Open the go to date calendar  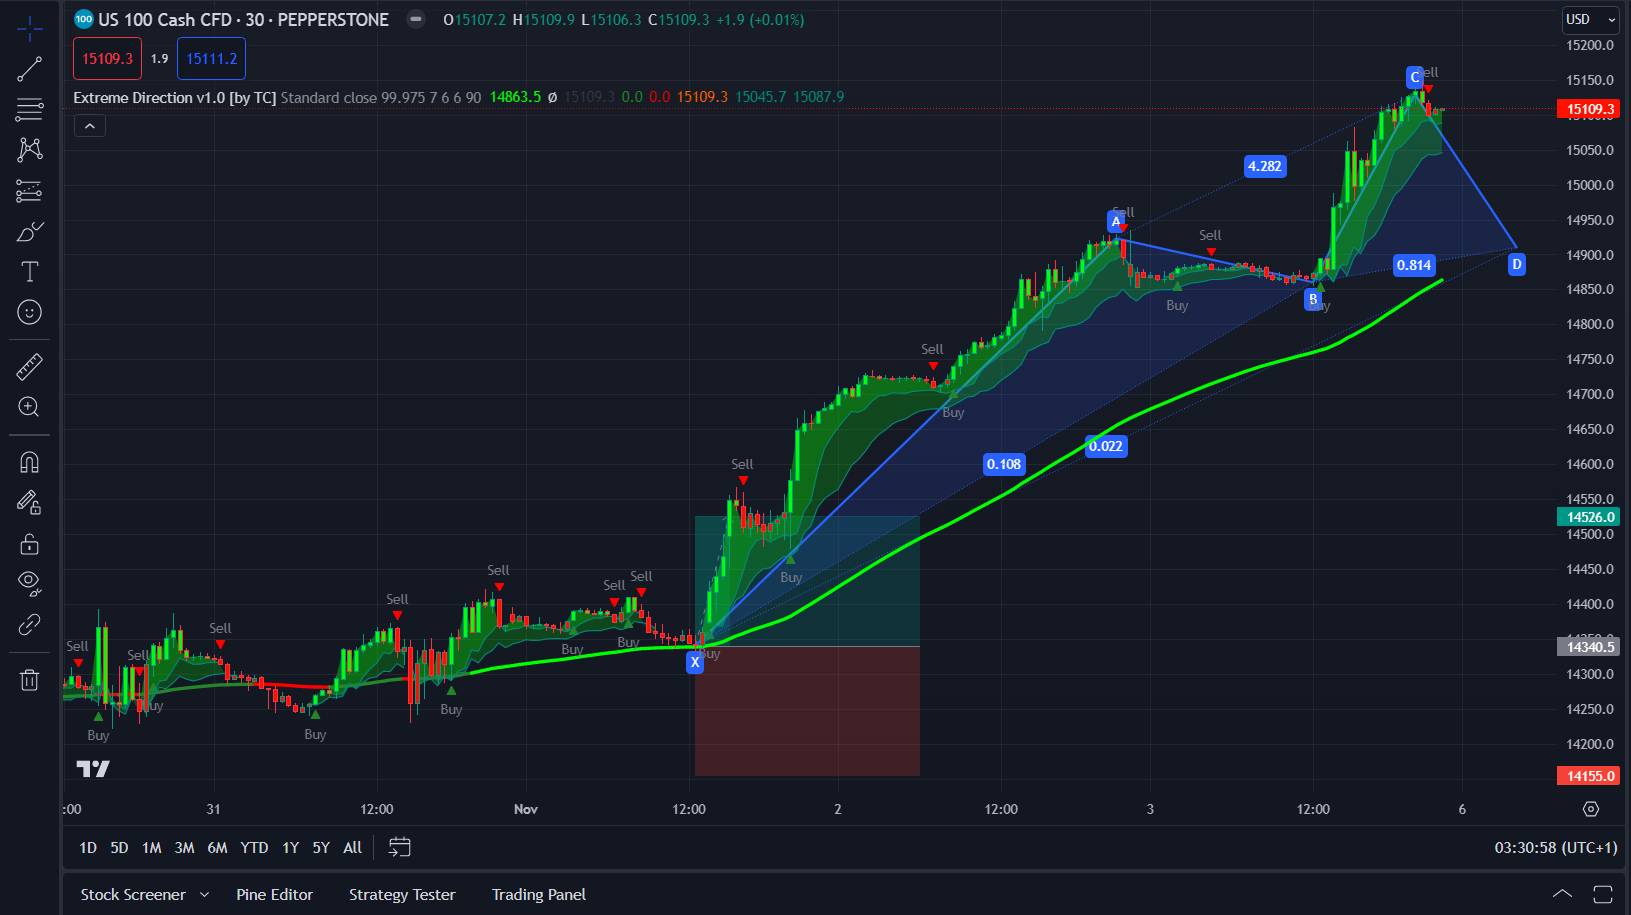click(399, 848)
